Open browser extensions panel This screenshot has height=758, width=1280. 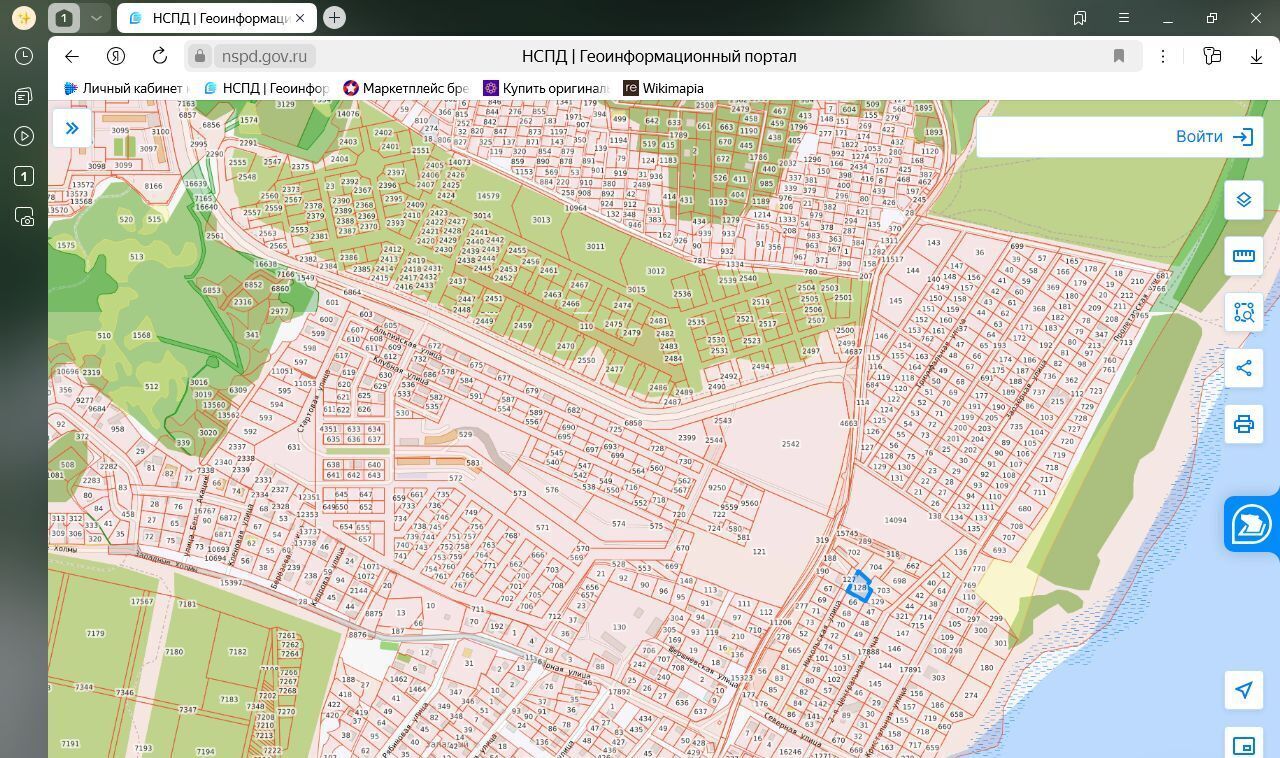click(x=1212, y=56)
